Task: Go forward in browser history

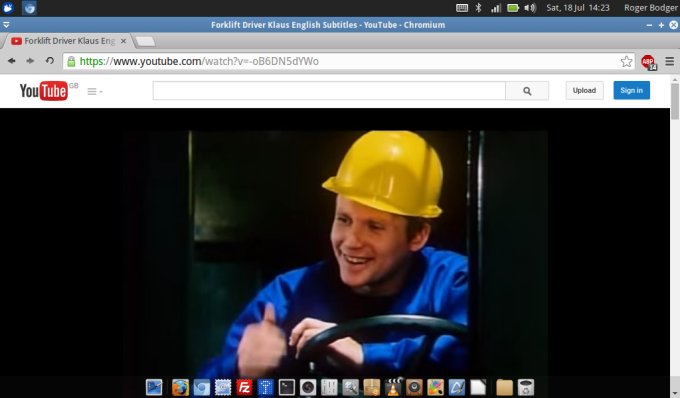Action: (x=30, y=61)
